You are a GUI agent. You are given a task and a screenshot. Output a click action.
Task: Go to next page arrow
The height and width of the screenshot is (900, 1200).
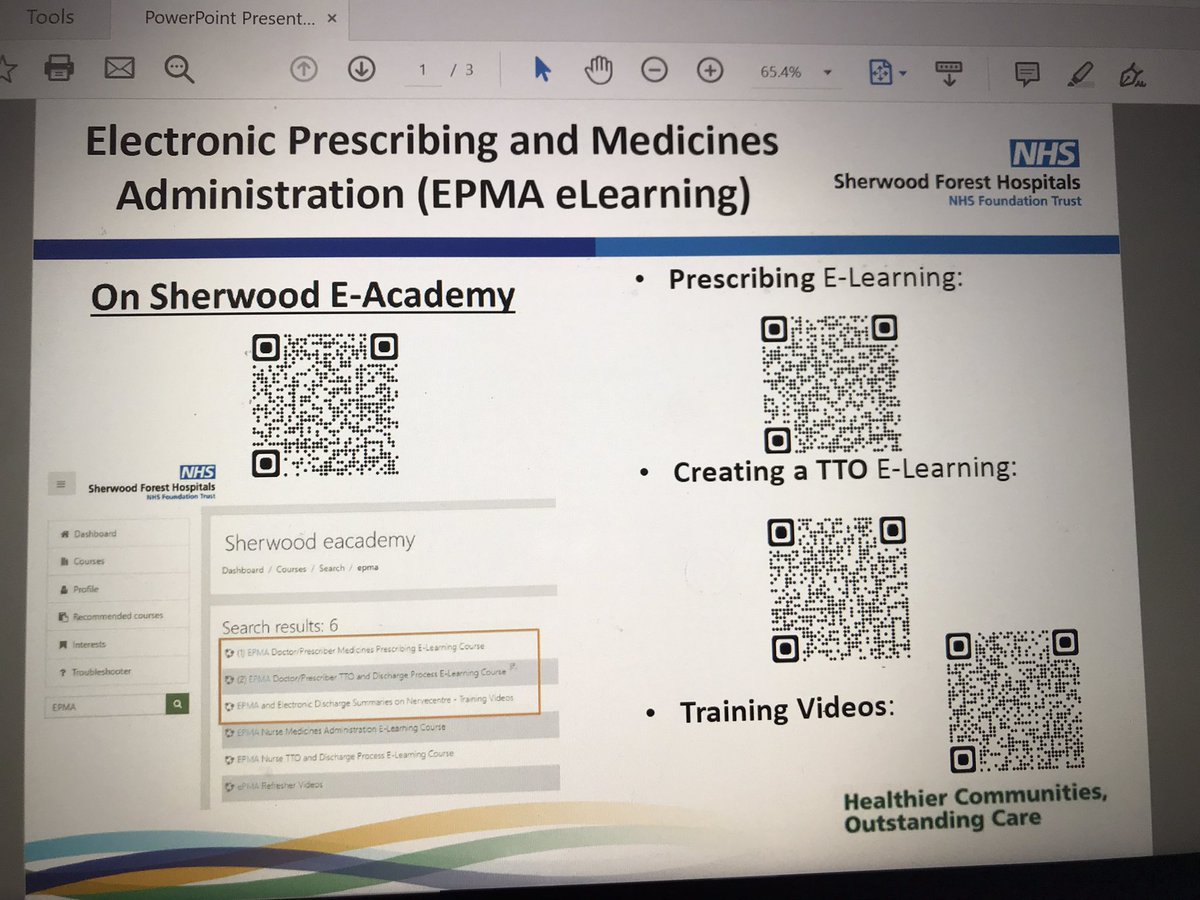pos(361,69)
